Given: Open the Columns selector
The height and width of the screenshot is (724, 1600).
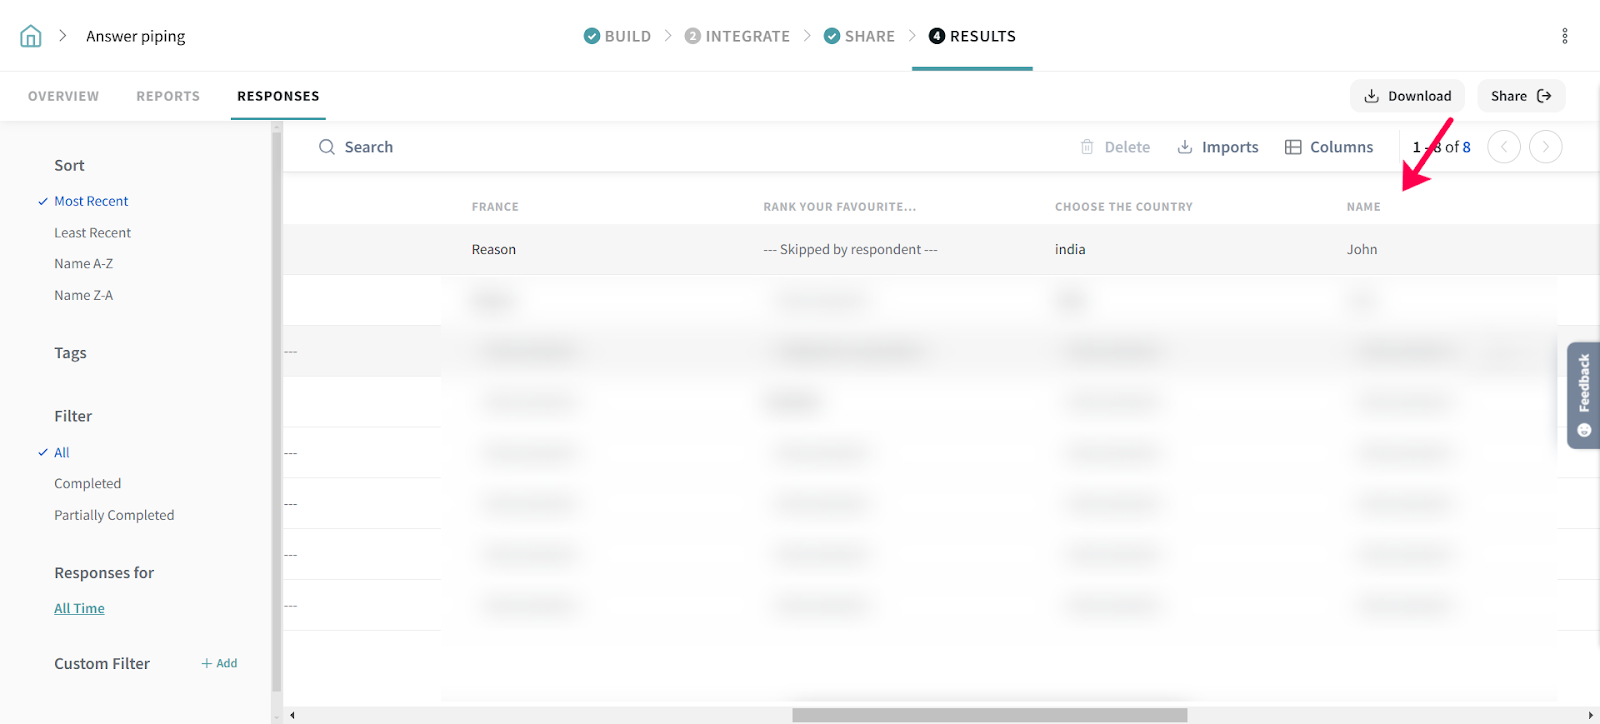Looking at the screenshot, I should coord(1329,147).
